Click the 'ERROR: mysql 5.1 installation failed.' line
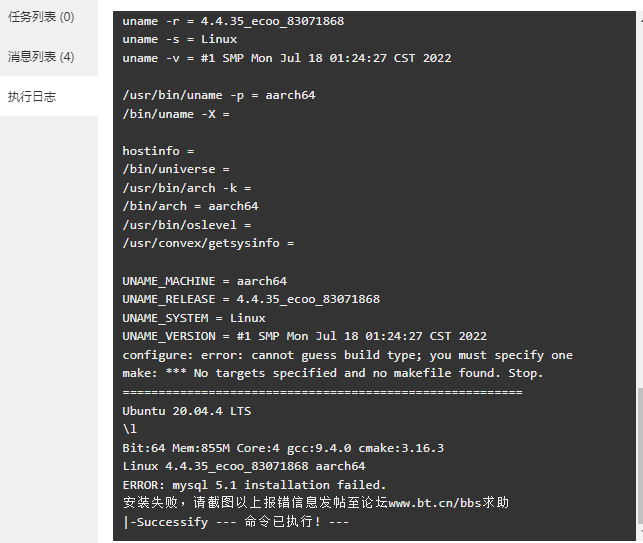643x543 pixels. click(x=254, y=485)
